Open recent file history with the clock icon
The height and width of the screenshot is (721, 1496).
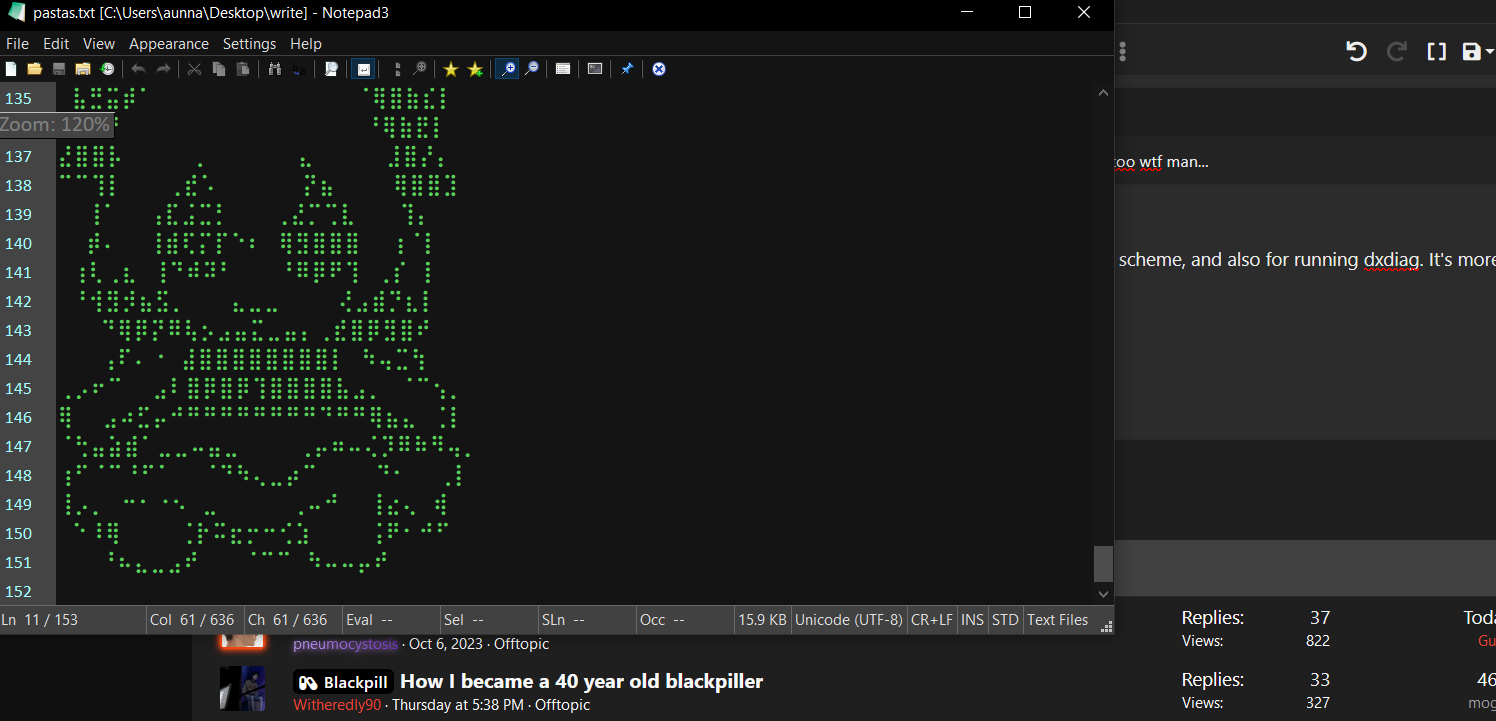point(107,69)
